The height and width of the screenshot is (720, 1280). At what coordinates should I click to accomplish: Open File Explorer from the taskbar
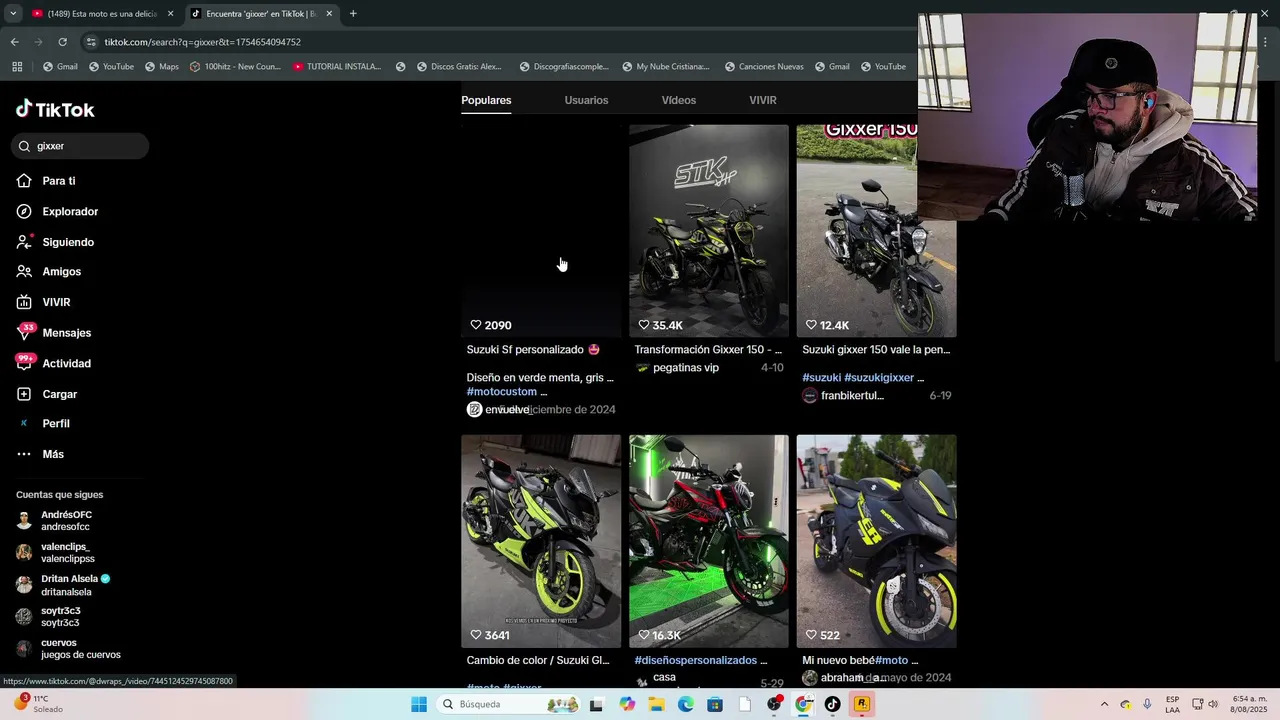[656, 704]
